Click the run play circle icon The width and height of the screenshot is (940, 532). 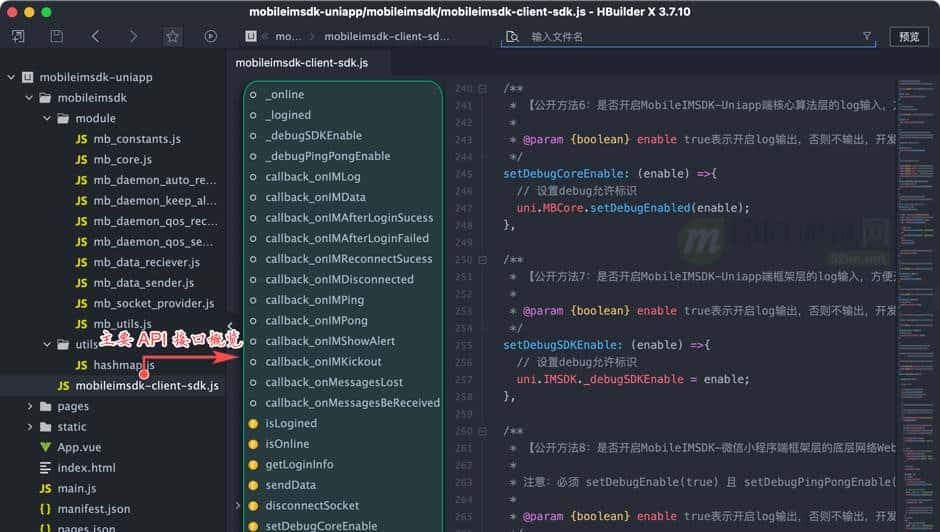click(x=210, y=36)
